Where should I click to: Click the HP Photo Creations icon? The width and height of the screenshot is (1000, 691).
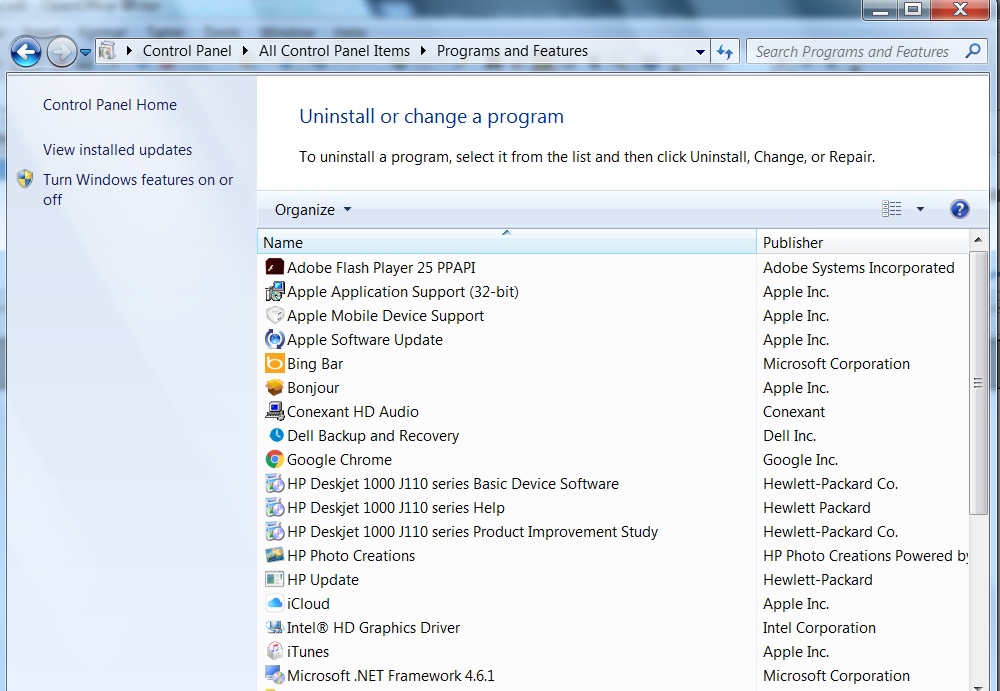coord(274,555)
